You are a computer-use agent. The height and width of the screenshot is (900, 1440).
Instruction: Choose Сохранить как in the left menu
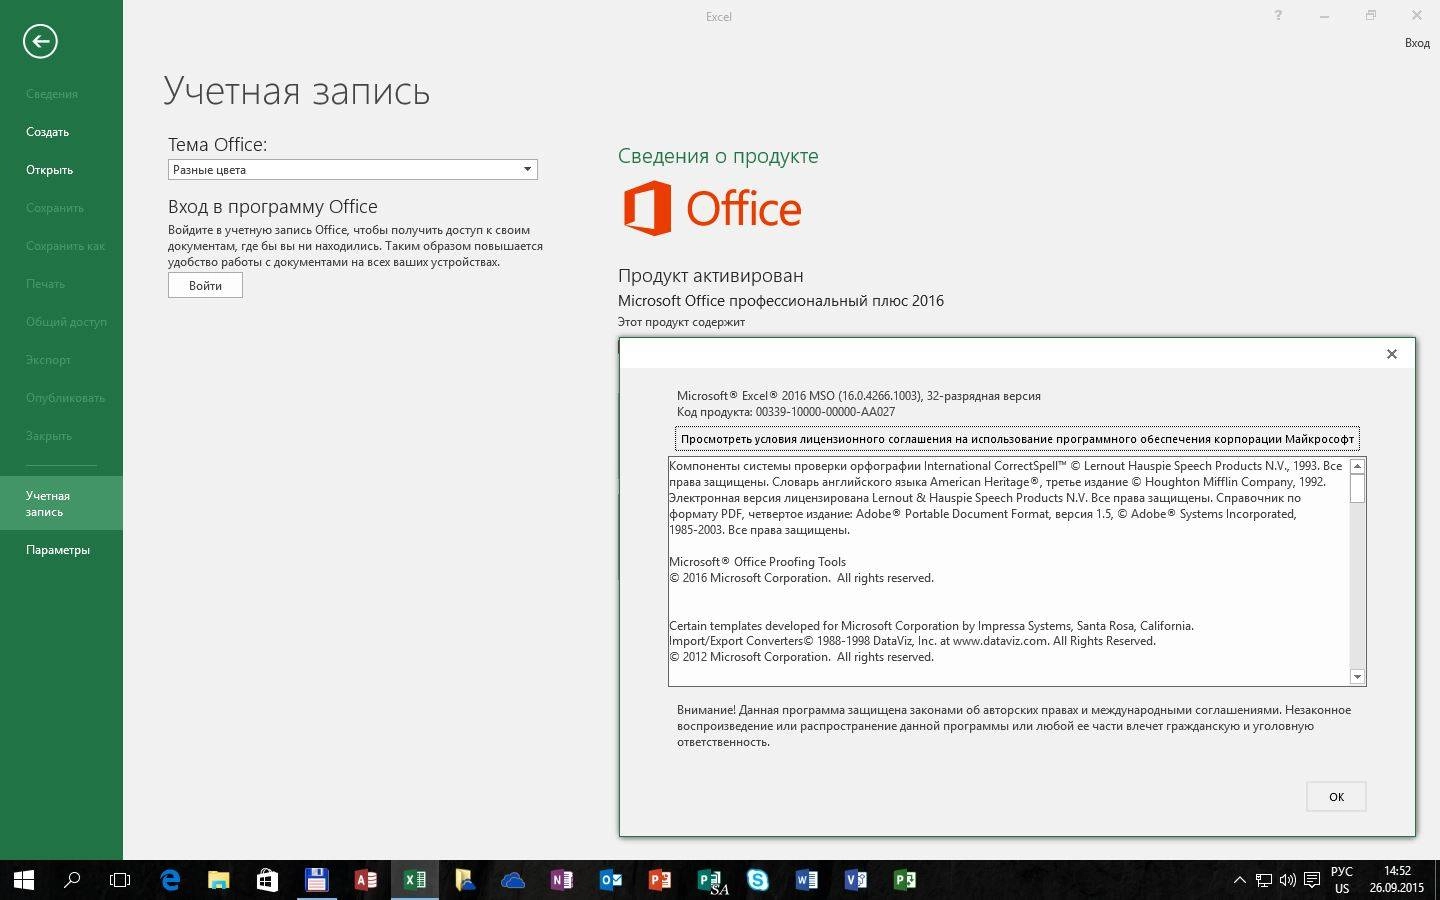[x=65, y=246]
